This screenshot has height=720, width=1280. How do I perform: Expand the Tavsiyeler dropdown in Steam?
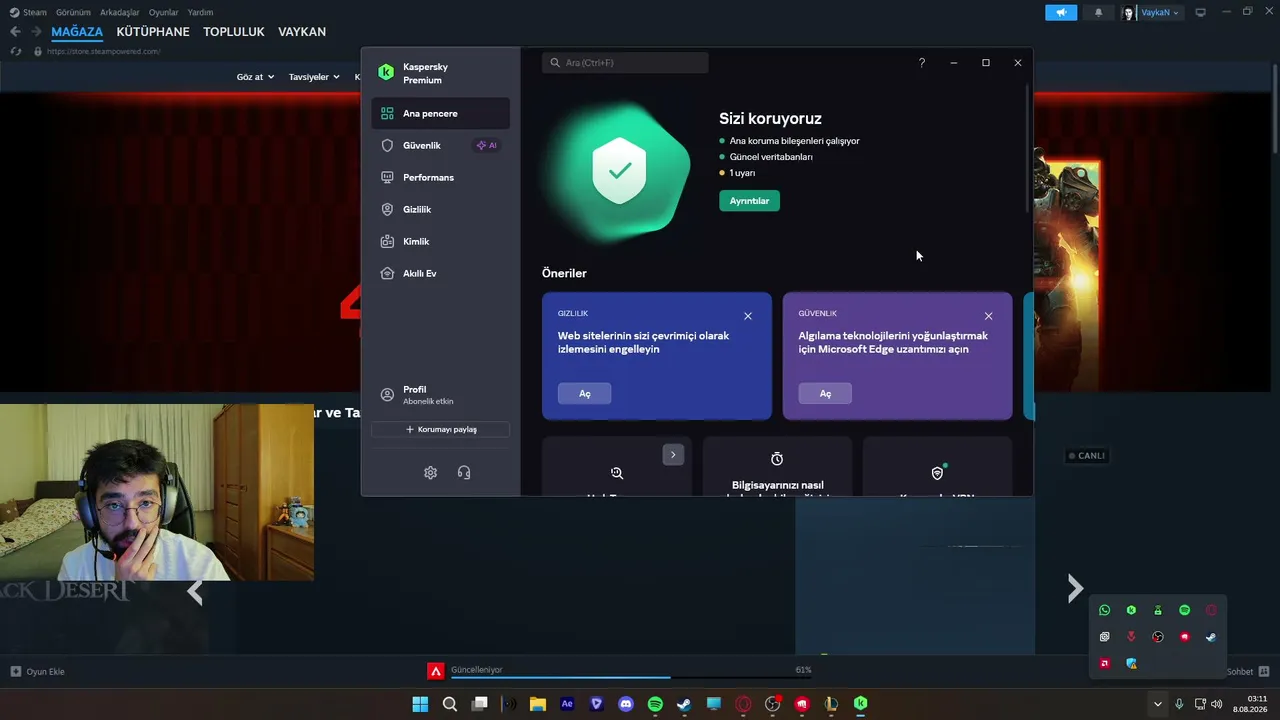314,77
